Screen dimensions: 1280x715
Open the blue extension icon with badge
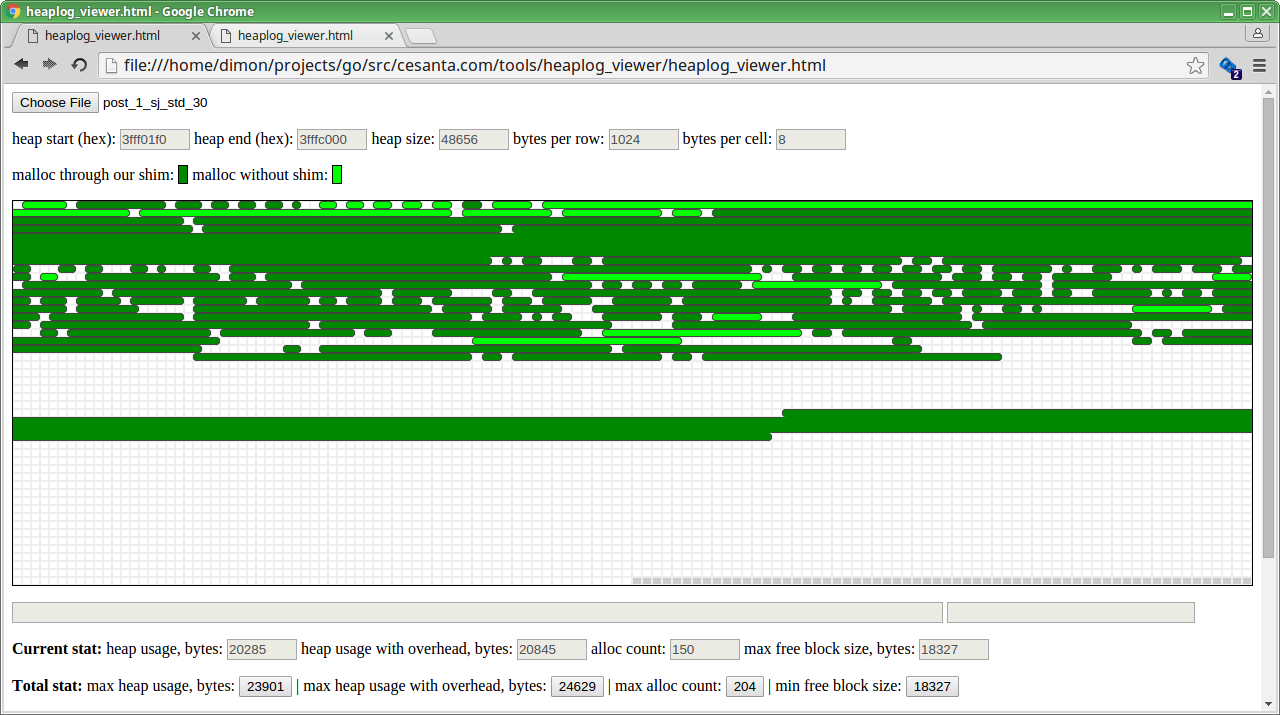[x=1229, y=67]
